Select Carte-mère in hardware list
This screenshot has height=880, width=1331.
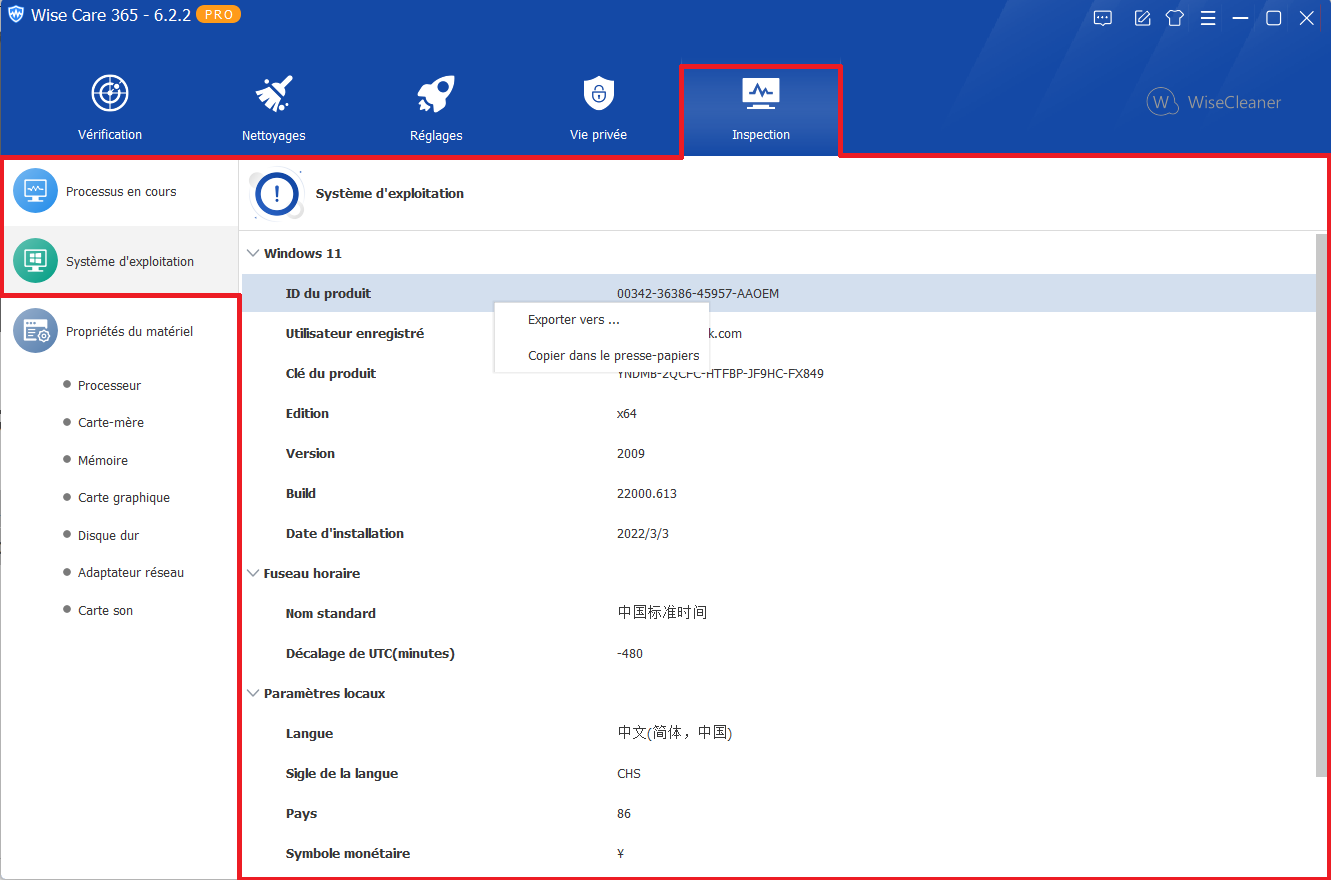coord(111,422)
